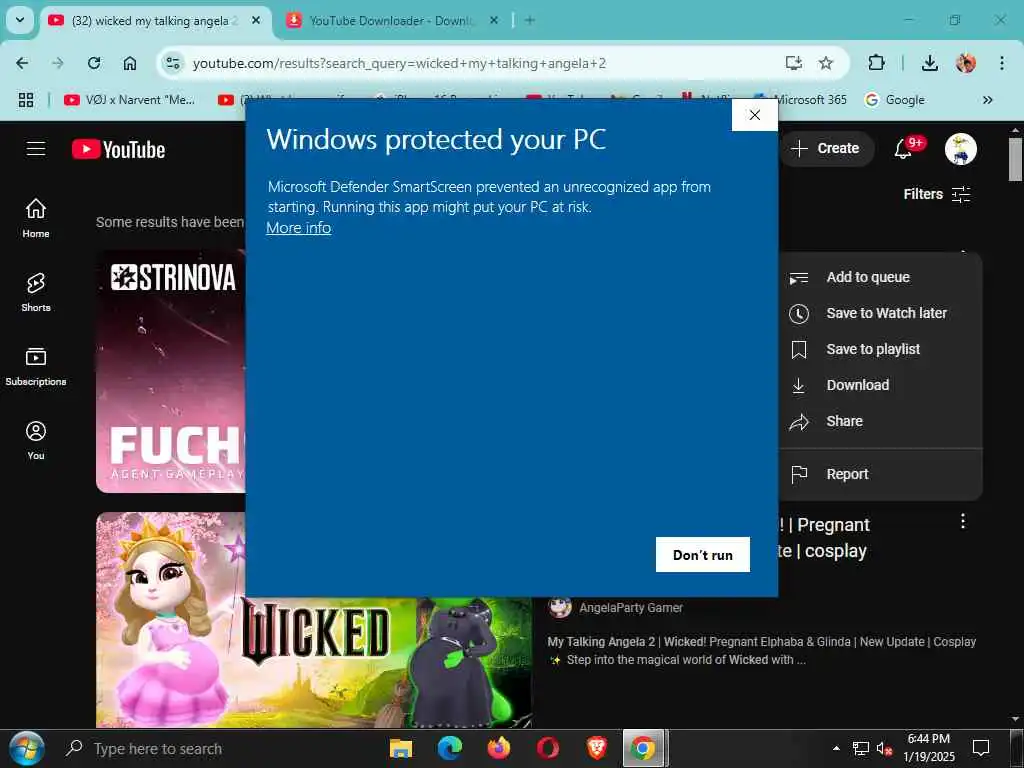
Task: Open Brave from taskbar
Action: pyautogui.click(x=596, y=748)
